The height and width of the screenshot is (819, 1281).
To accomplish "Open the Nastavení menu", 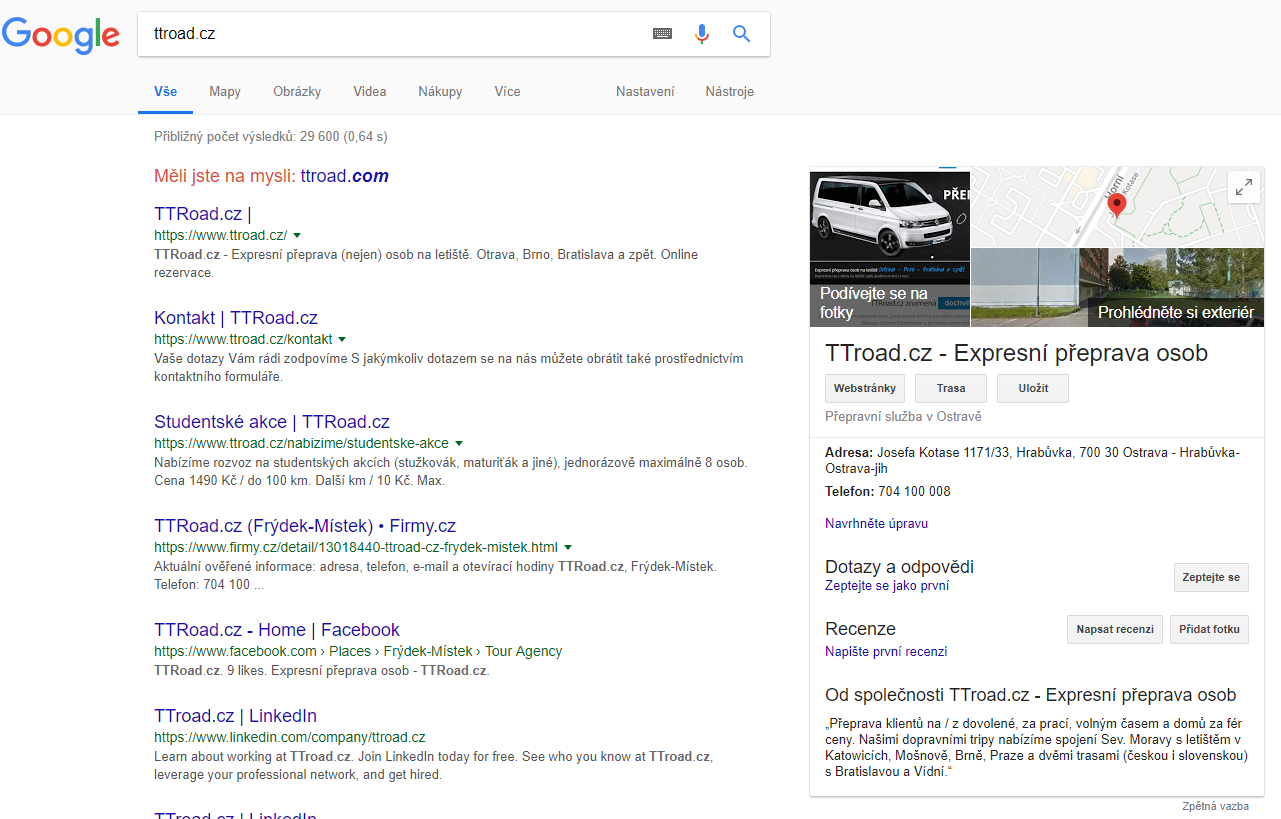I will point(645,92).
